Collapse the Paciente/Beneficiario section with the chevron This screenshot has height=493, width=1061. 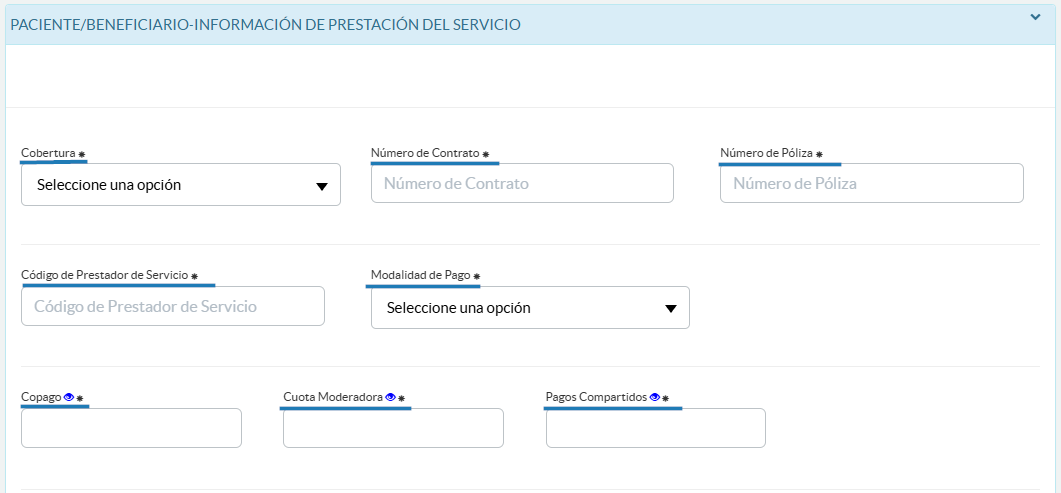click(x=1036, y=17)
